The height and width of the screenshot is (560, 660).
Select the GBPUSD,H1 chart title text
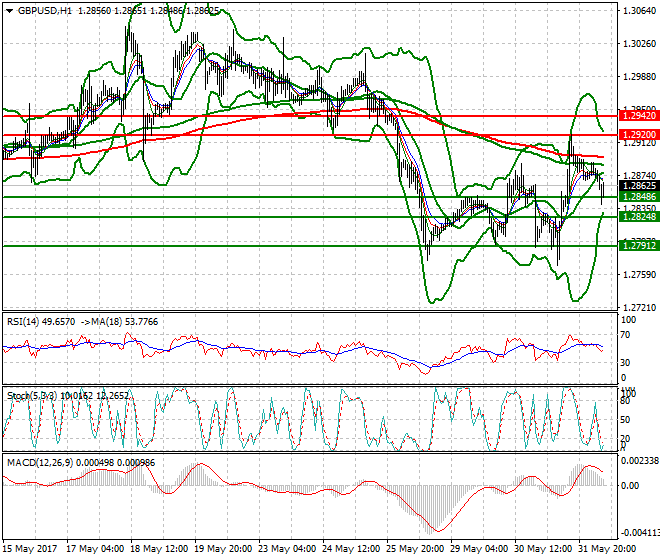point(45,11)
